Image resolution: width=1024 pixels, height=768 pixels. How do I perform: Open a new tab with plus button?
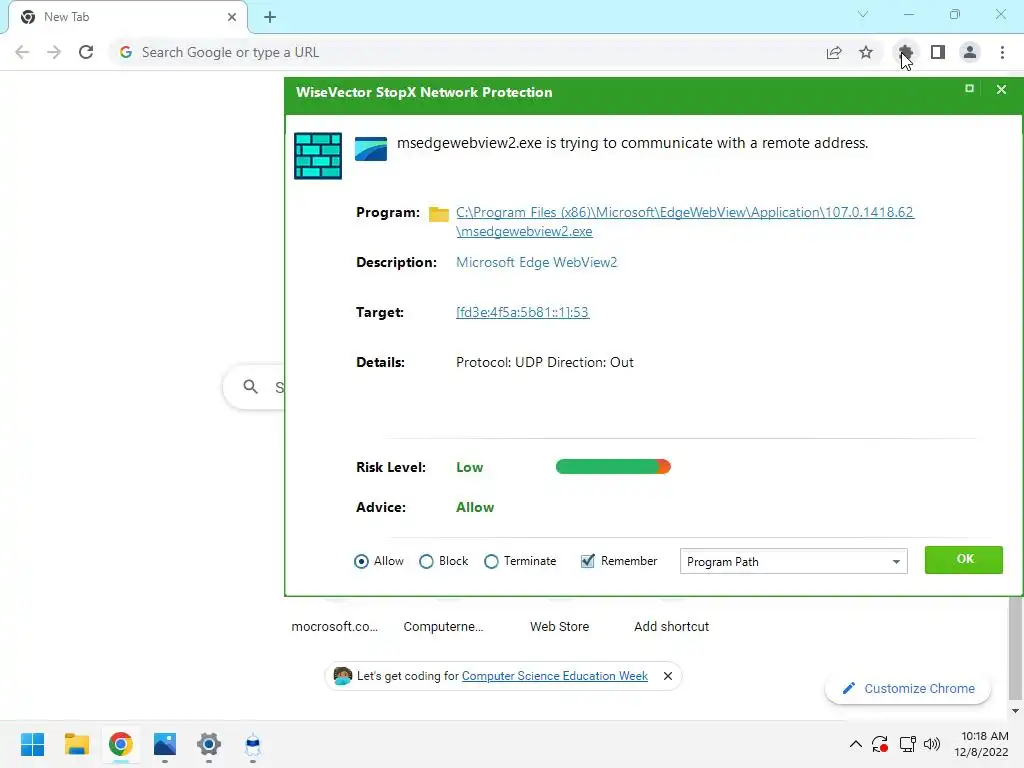pos(270,17)
